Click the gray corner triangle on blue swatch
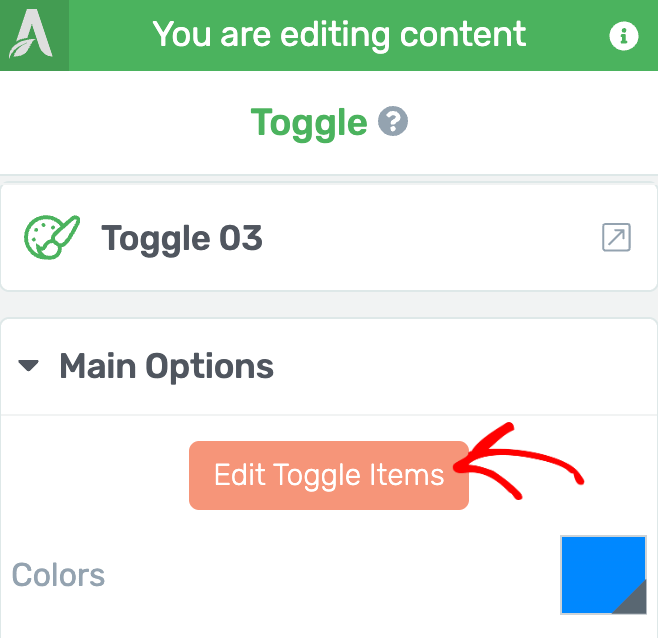This screenshot has width=658, height=638. [634, 601]
